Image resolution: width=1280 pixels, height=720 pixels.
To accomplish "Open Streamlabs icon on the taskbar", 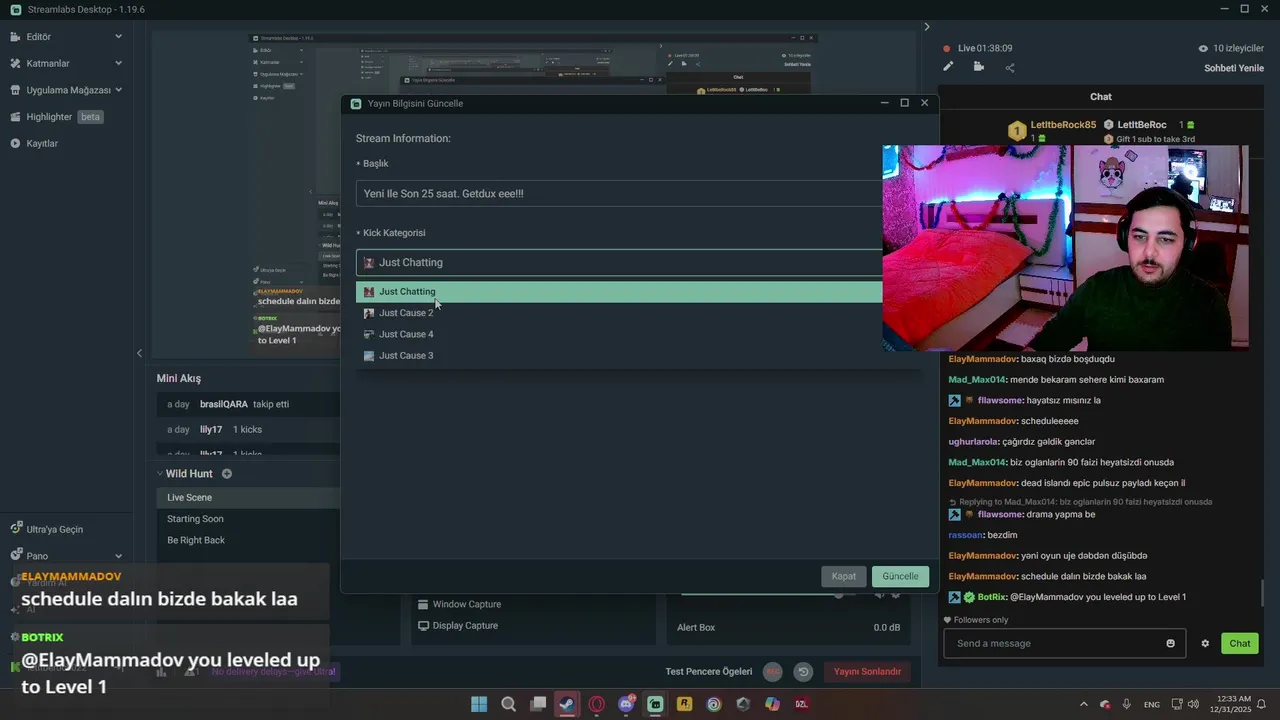I will [x=655, y=704].
